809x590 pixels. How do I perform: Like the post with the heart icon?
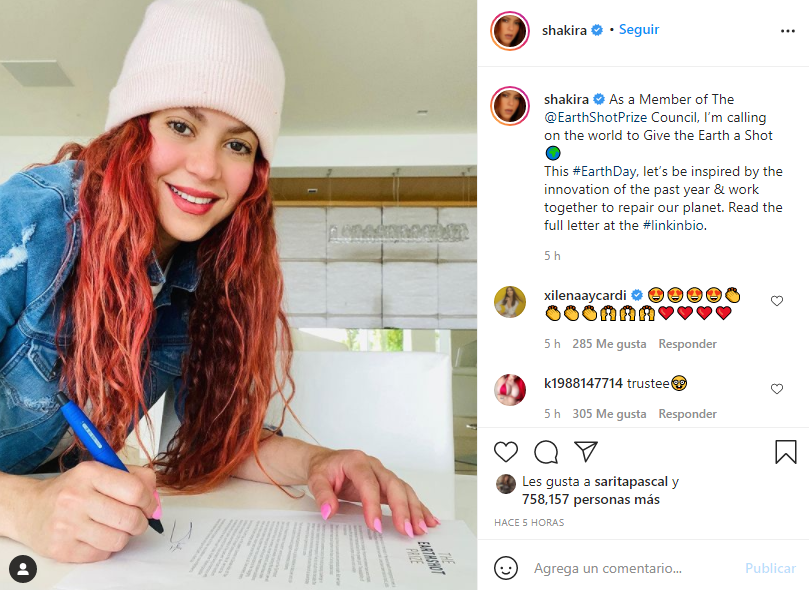tap(506, 452)
